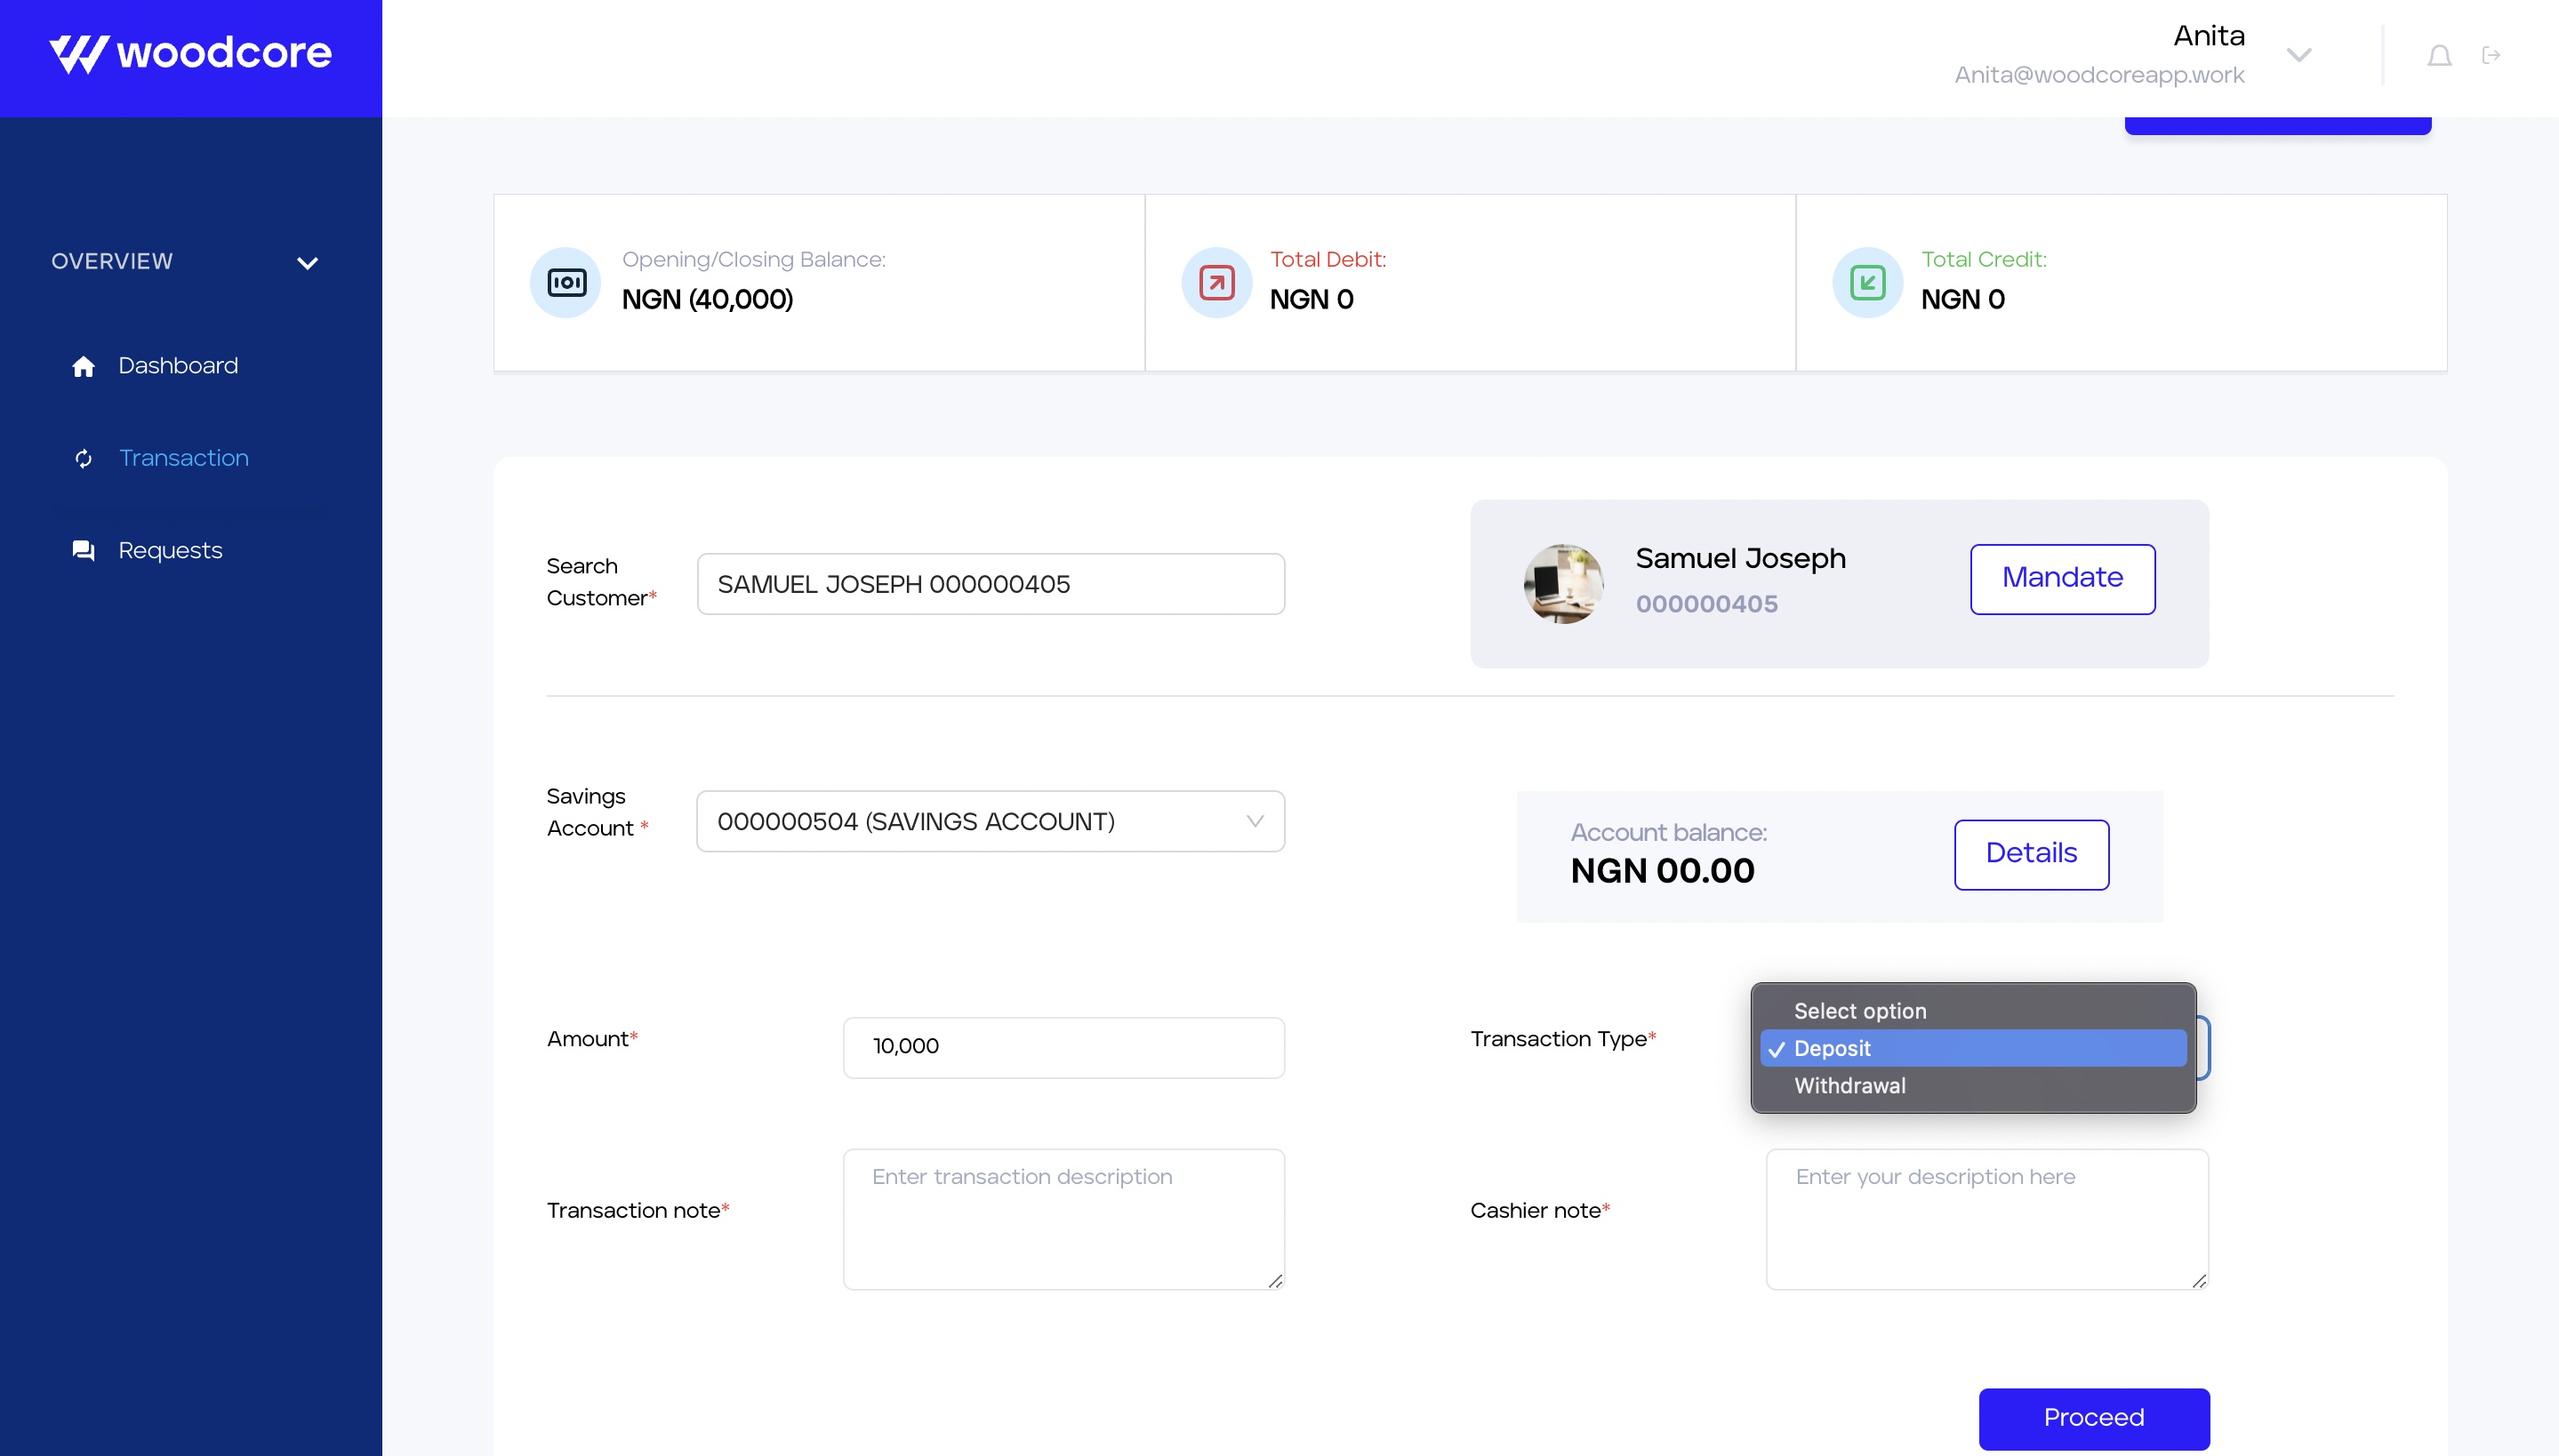This screenshot has width=2559, height=1456.
Task: Pick 'Select option' placeholder entry
Action: (x=1859, y=1011)
